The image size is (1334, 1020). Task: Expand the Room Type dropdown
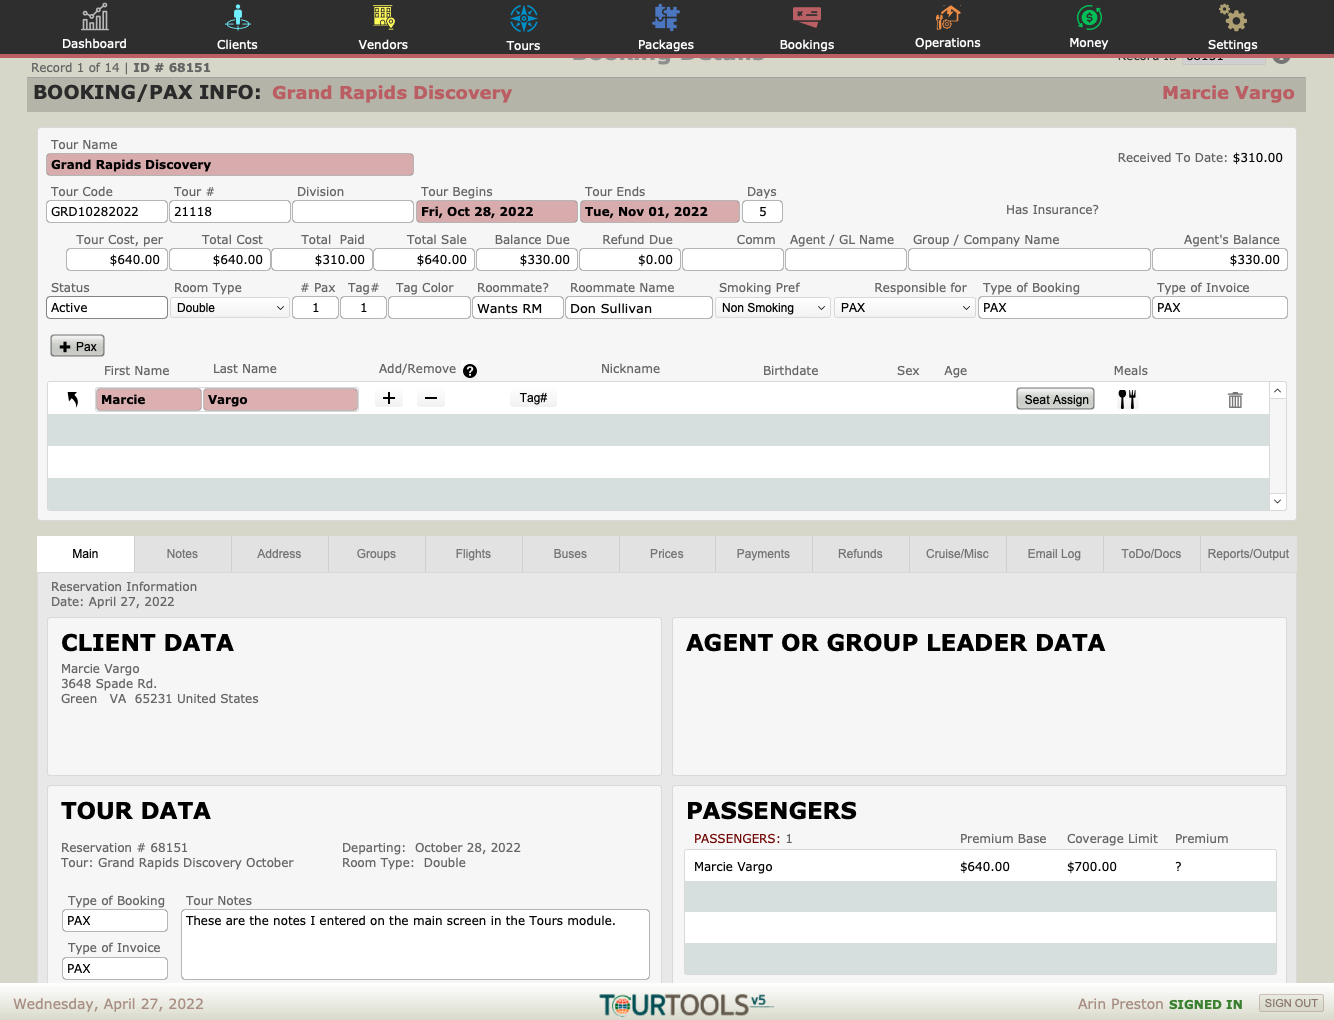click(x=231, y=308)
